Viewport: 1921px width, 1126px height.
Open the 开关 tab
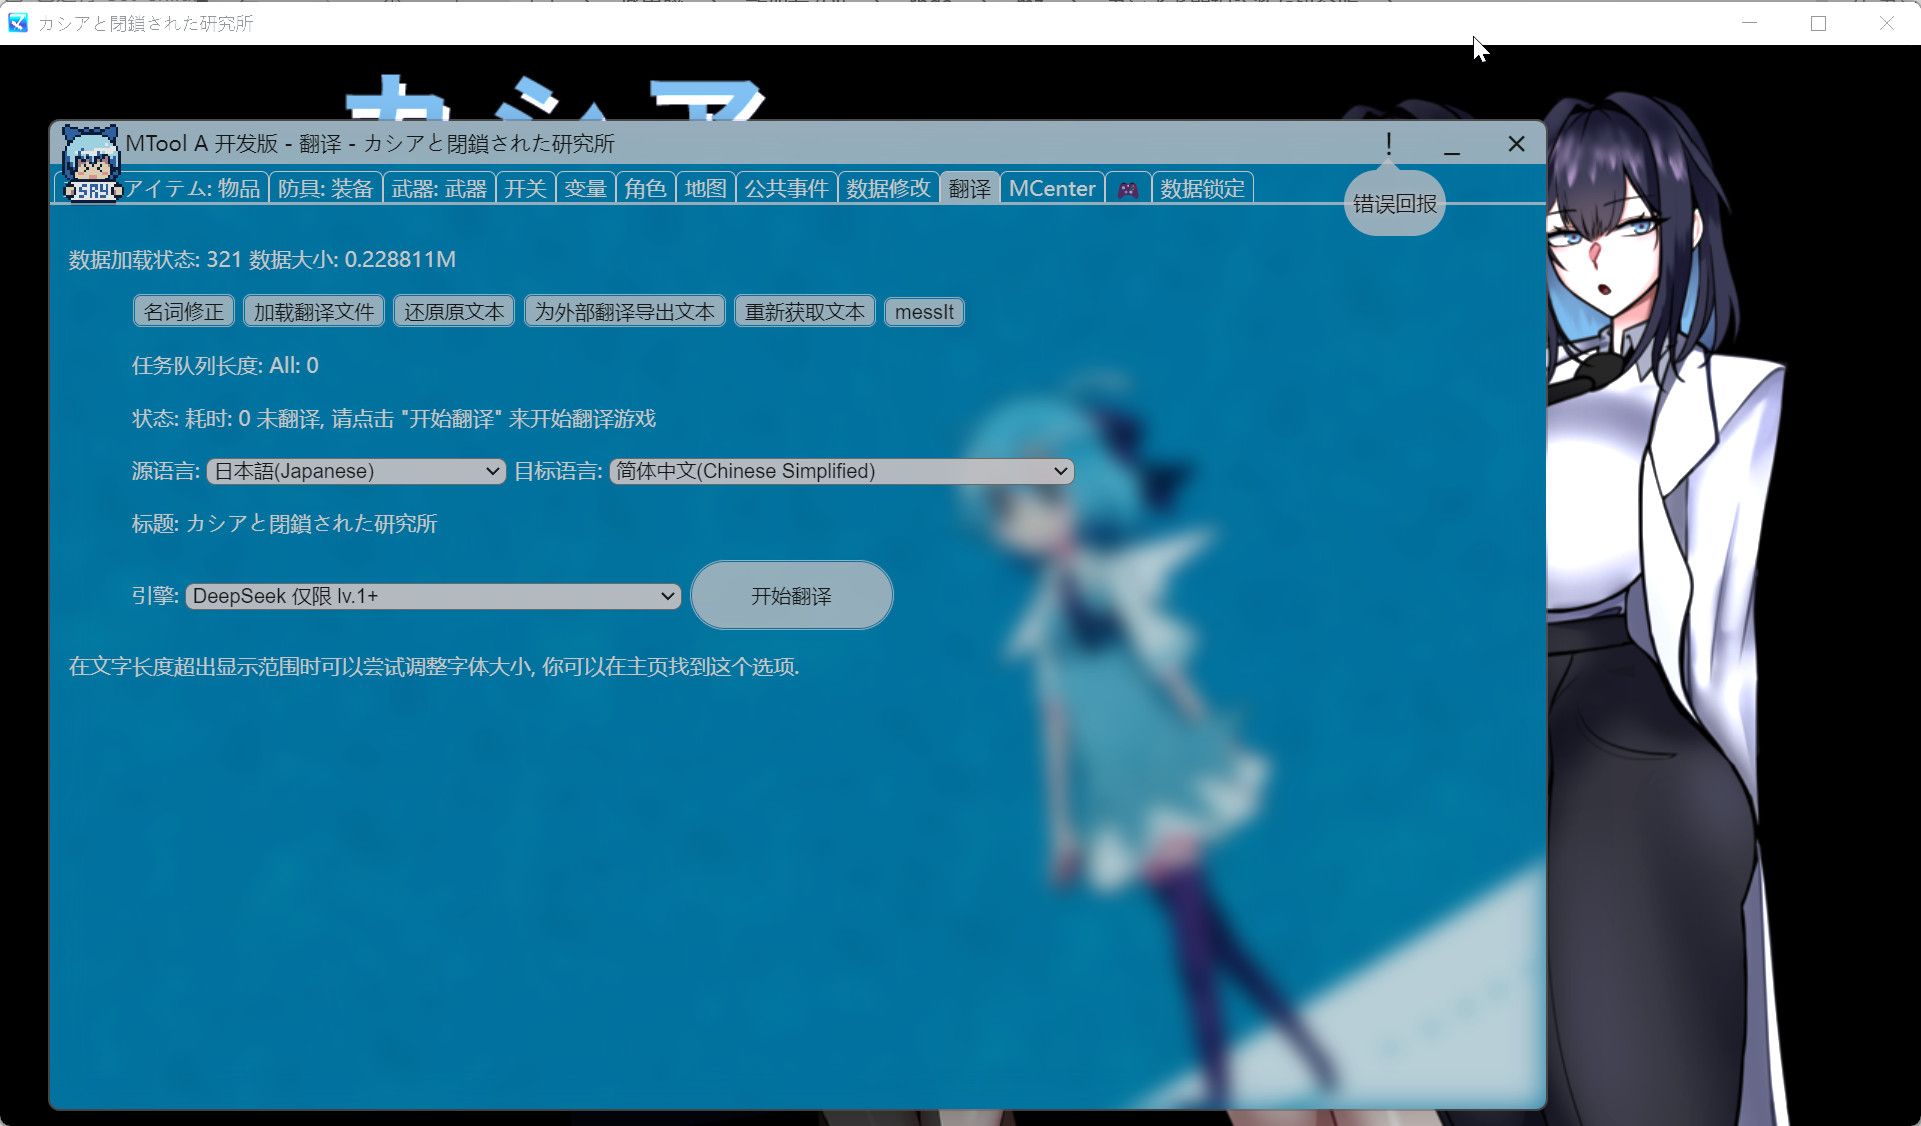(525, 189)
